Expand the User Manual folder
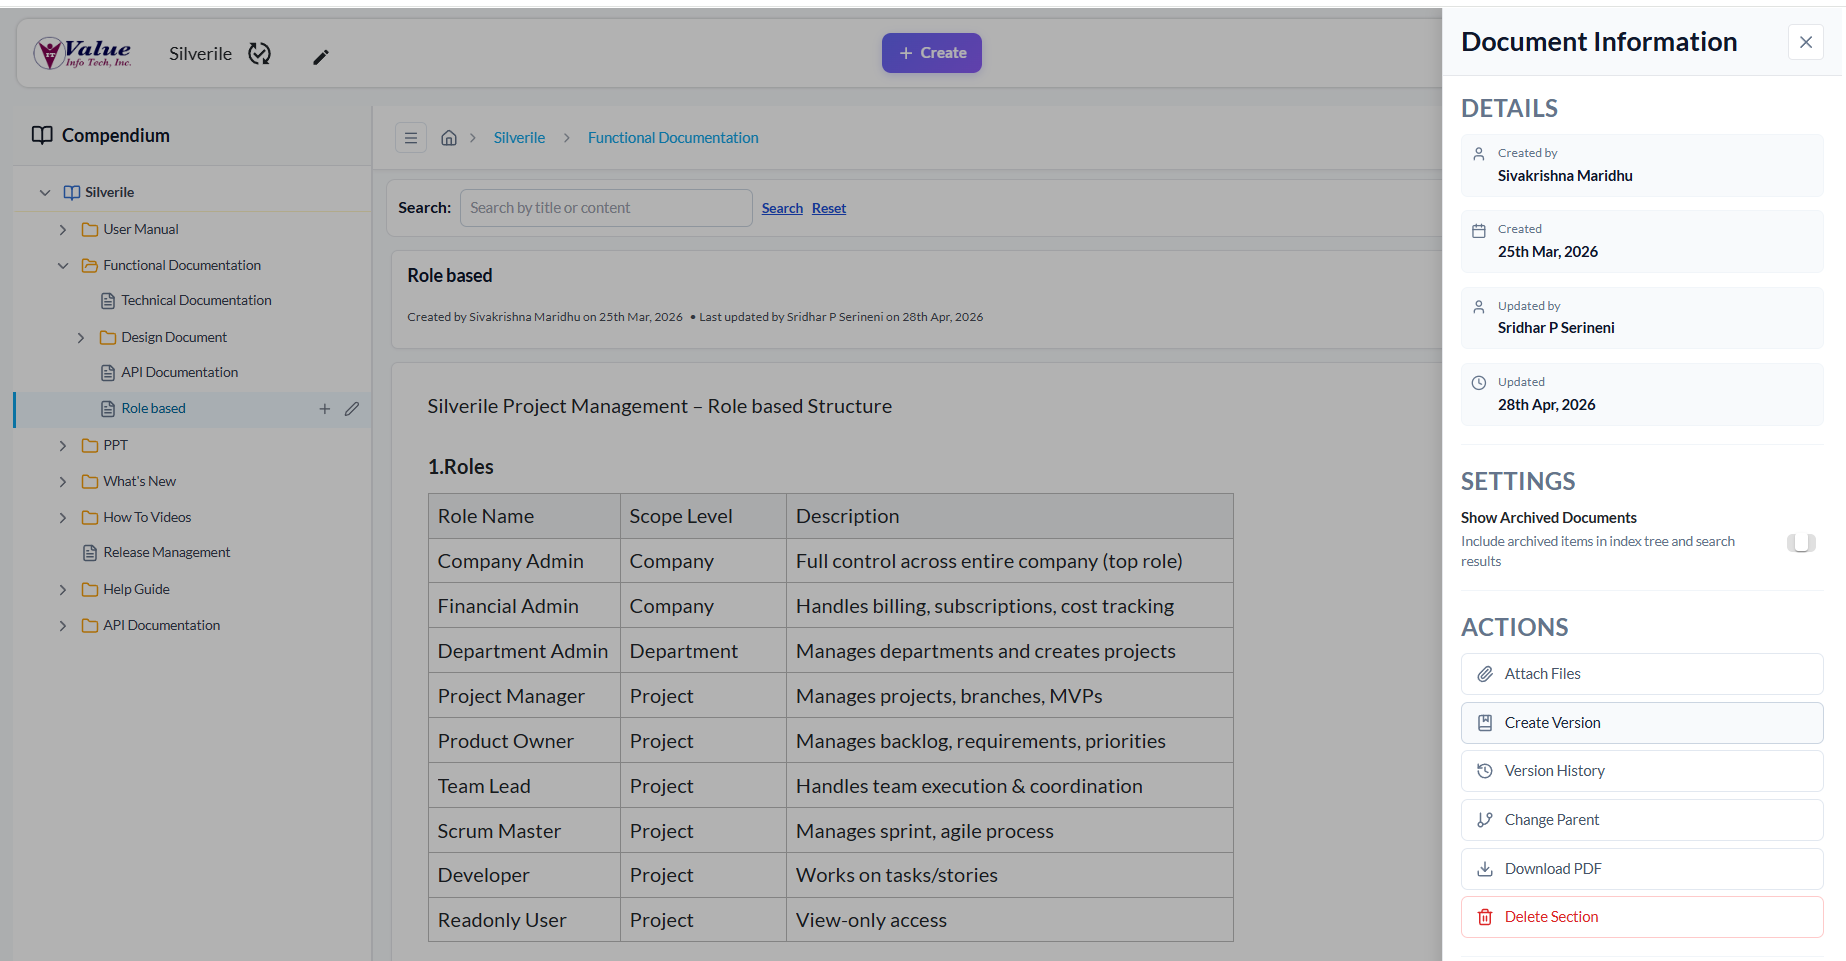 [x=63, y=230]
